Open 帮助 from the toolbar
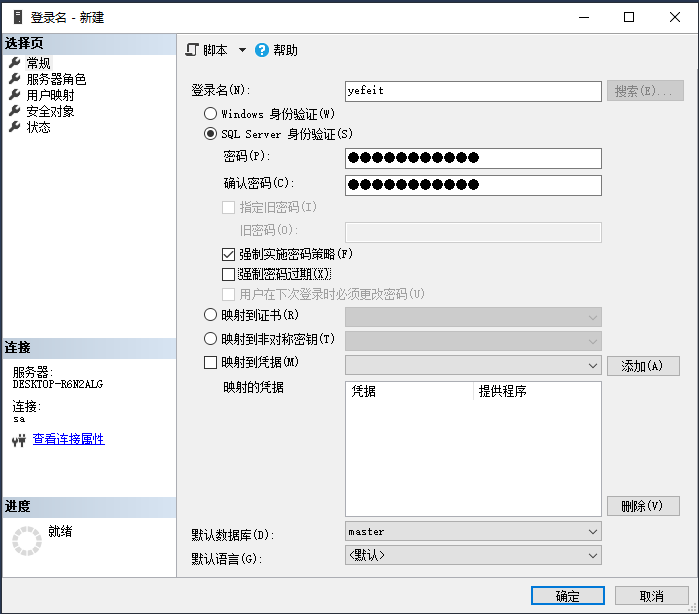699x614 pixels. (x=285, y=50)
